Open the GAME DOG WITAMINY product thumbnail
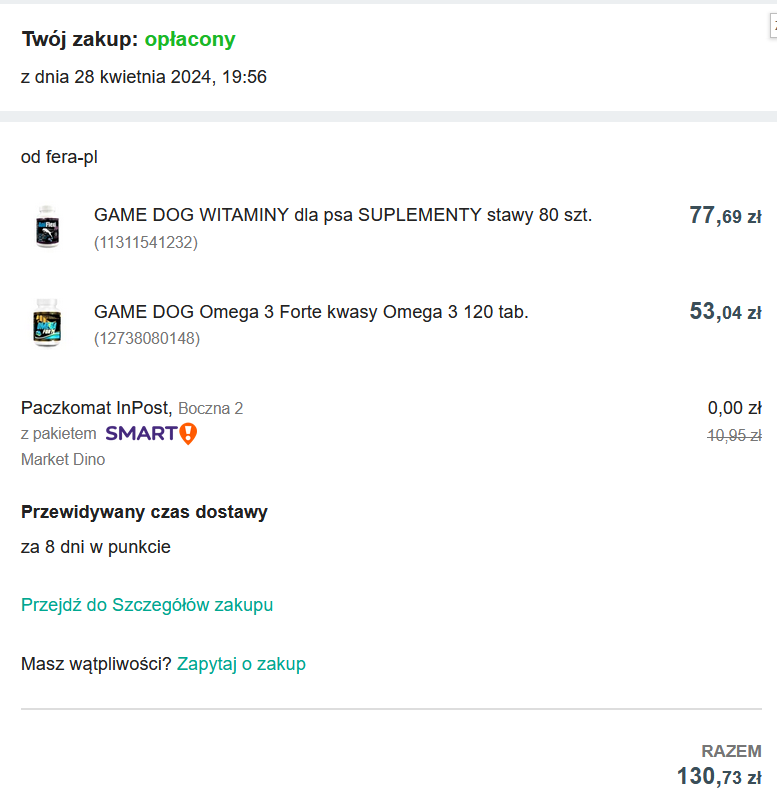Viewport: 777px width, 792px height. coord(47,226)
